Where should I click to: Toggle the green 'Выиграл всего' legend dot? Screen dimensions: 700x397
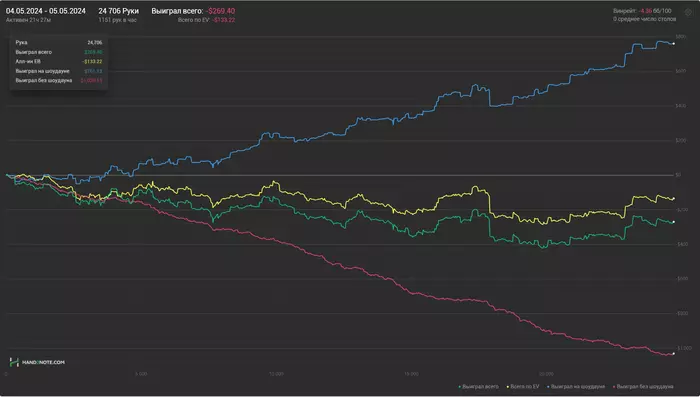click(x=460, y=387)
